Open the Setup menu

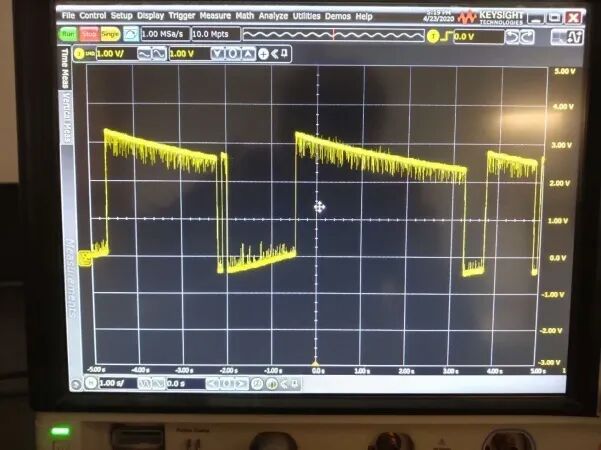[122, 16]
